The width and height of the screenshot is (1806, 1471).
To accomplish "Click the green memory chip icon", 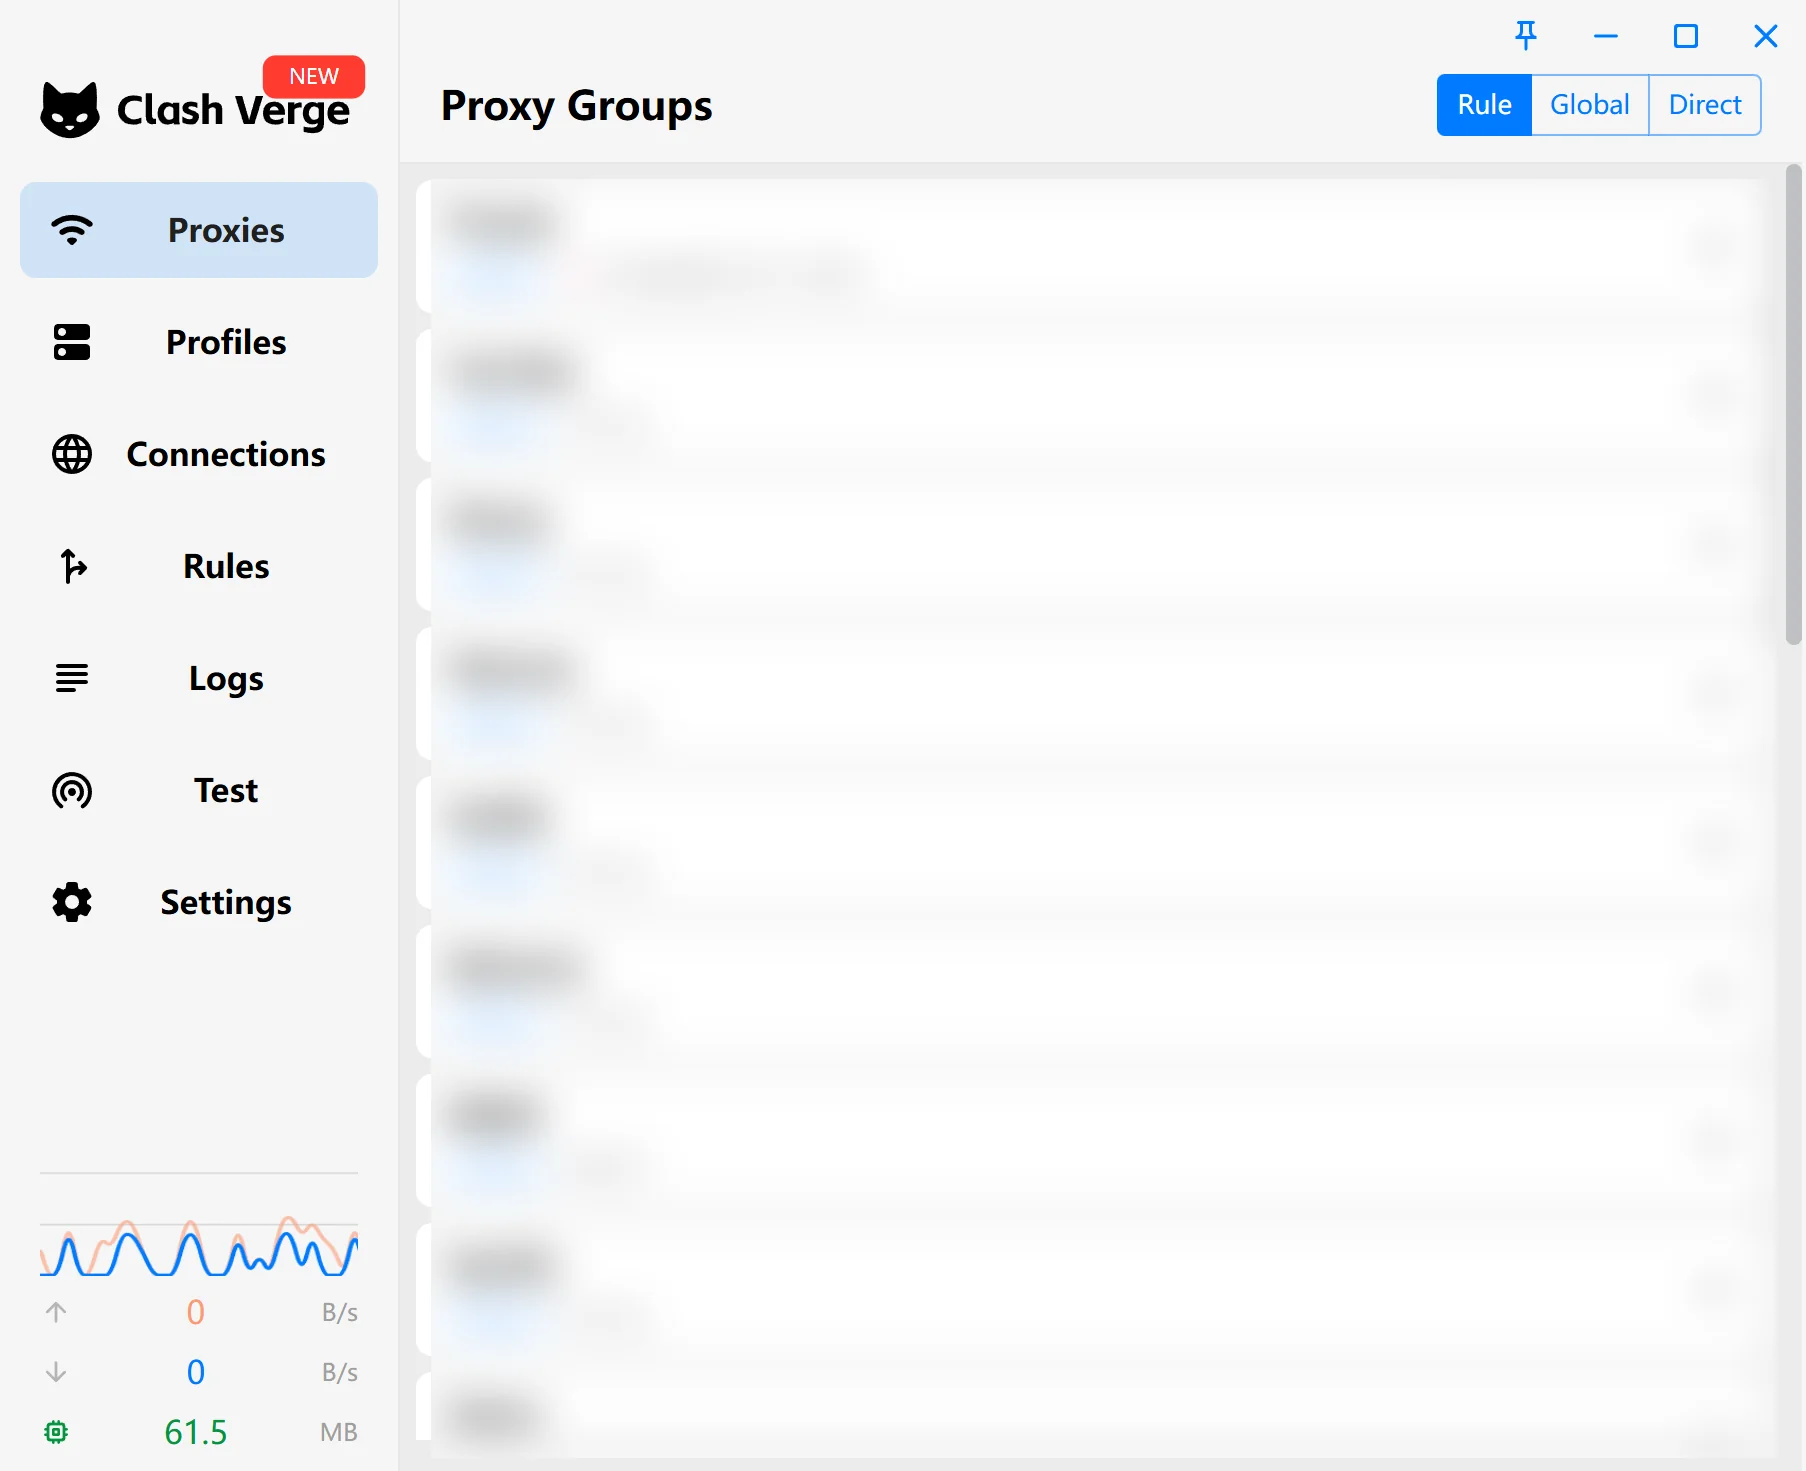I will [x=56, y=1432].
